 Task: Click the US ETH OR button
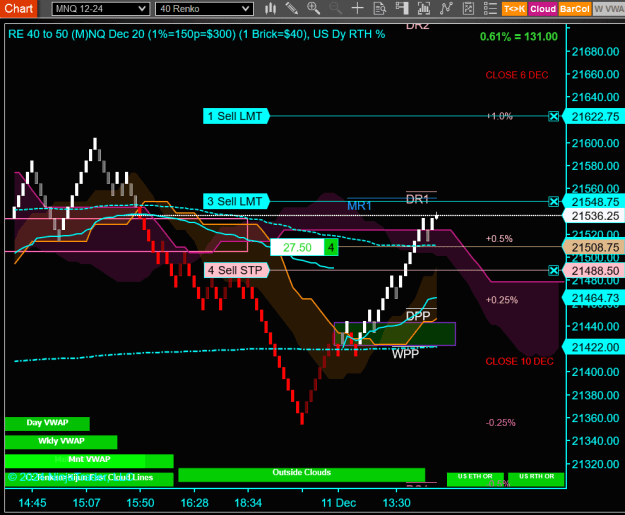[x=475, y=479]
